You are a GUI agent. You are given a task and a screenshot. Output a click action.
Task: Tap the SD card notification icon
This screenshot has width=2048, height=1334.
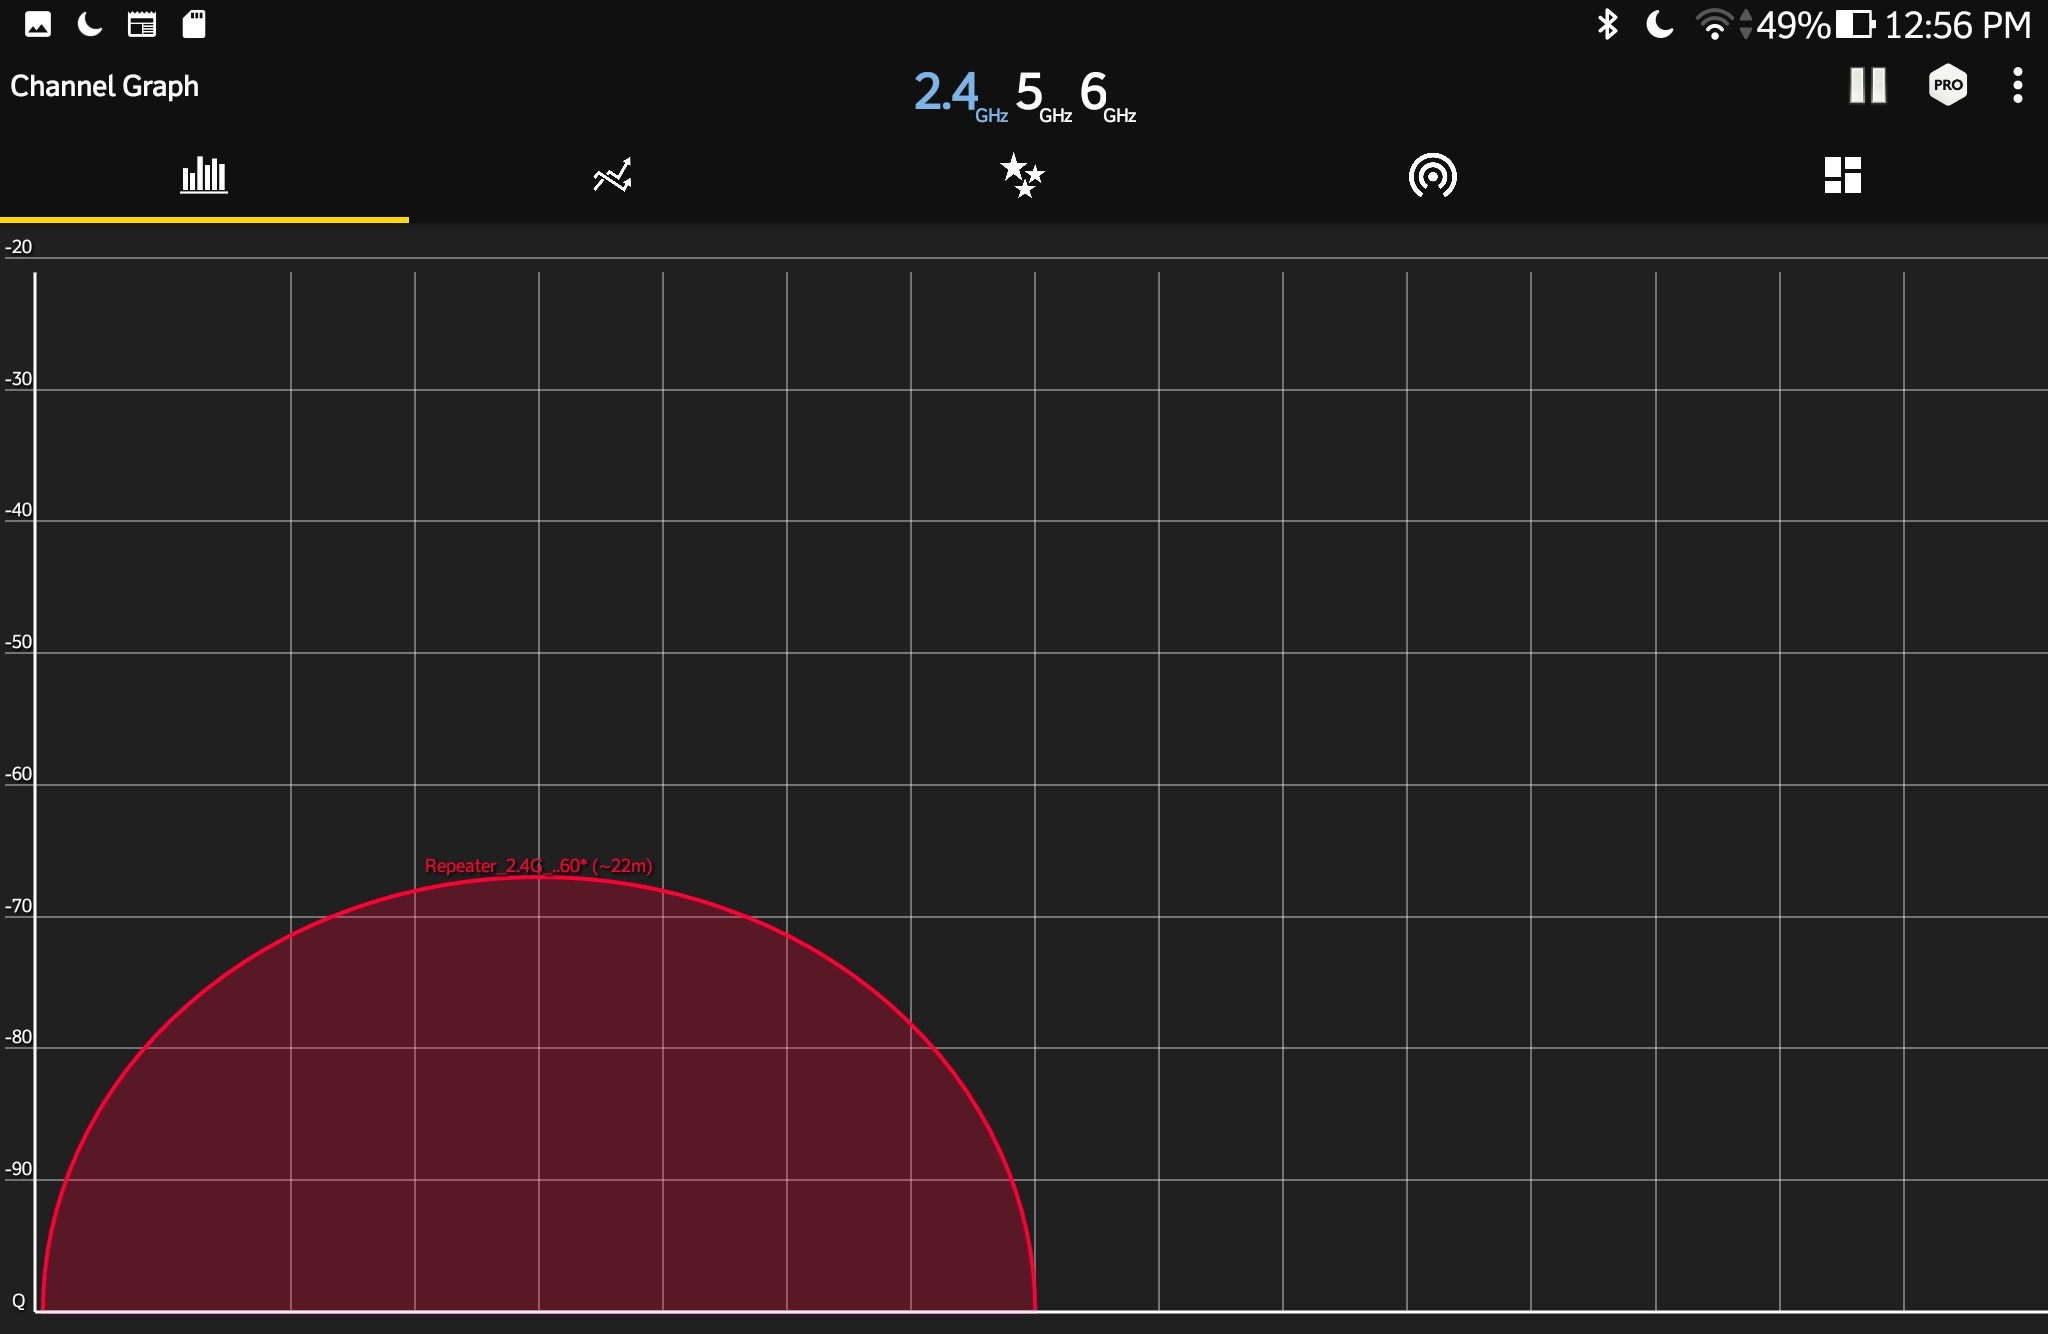coord(194,24)
